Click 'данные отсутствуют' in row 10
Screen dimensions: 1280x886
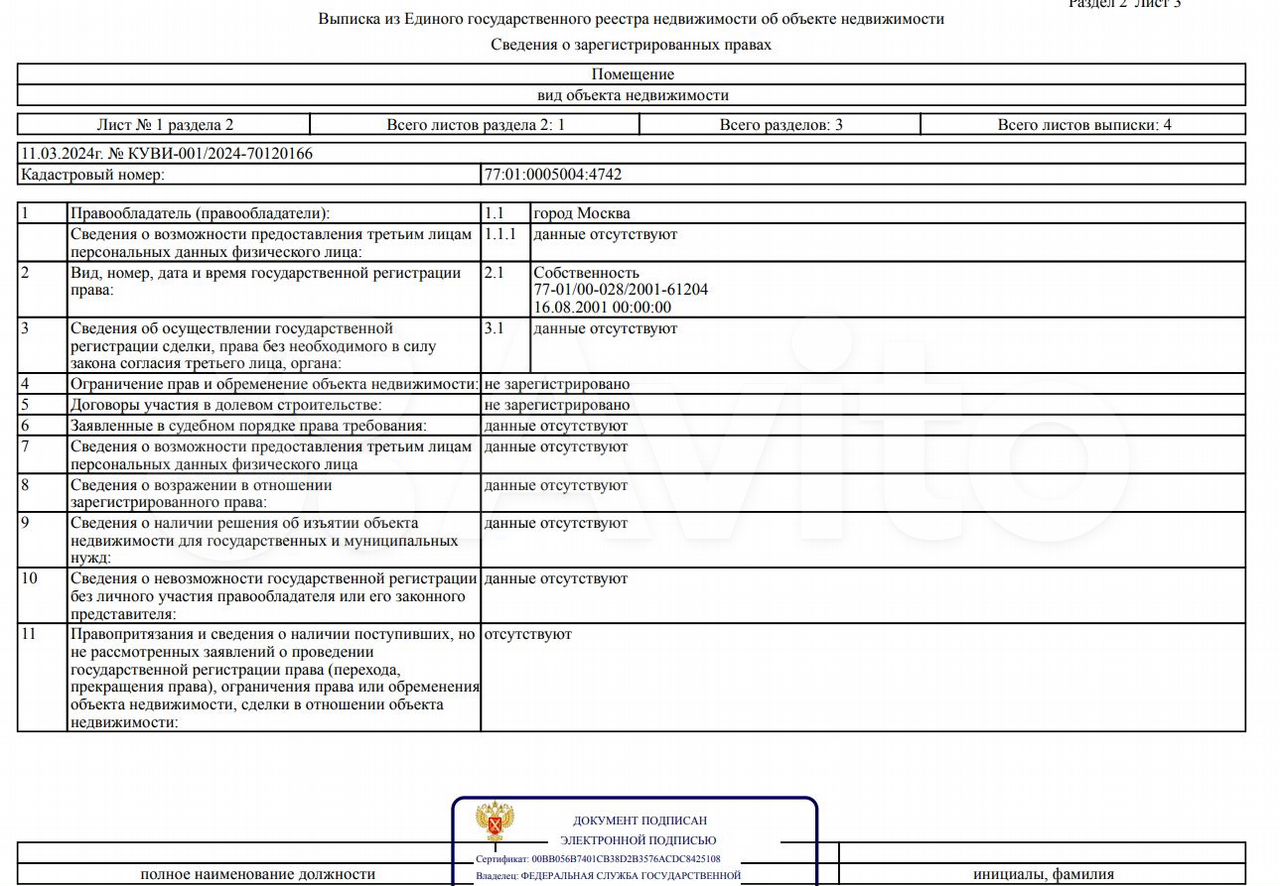[x=556, y=579]
